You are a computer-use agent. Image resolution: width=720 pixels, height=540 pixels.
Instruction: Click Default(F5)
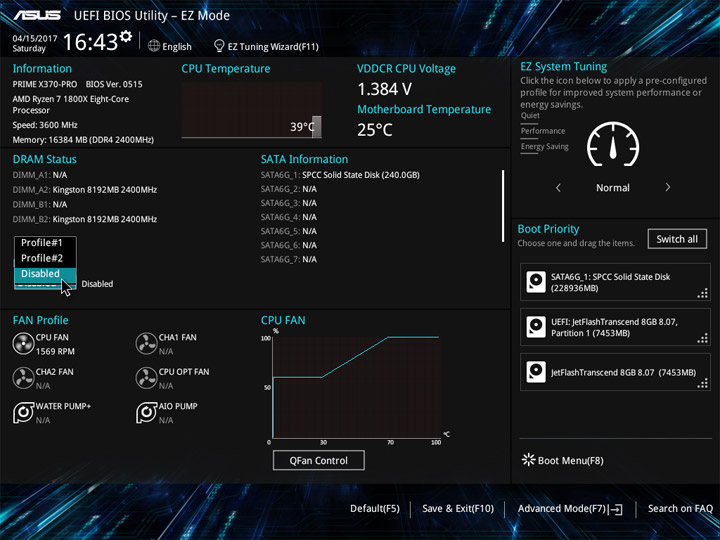[375, 509]
